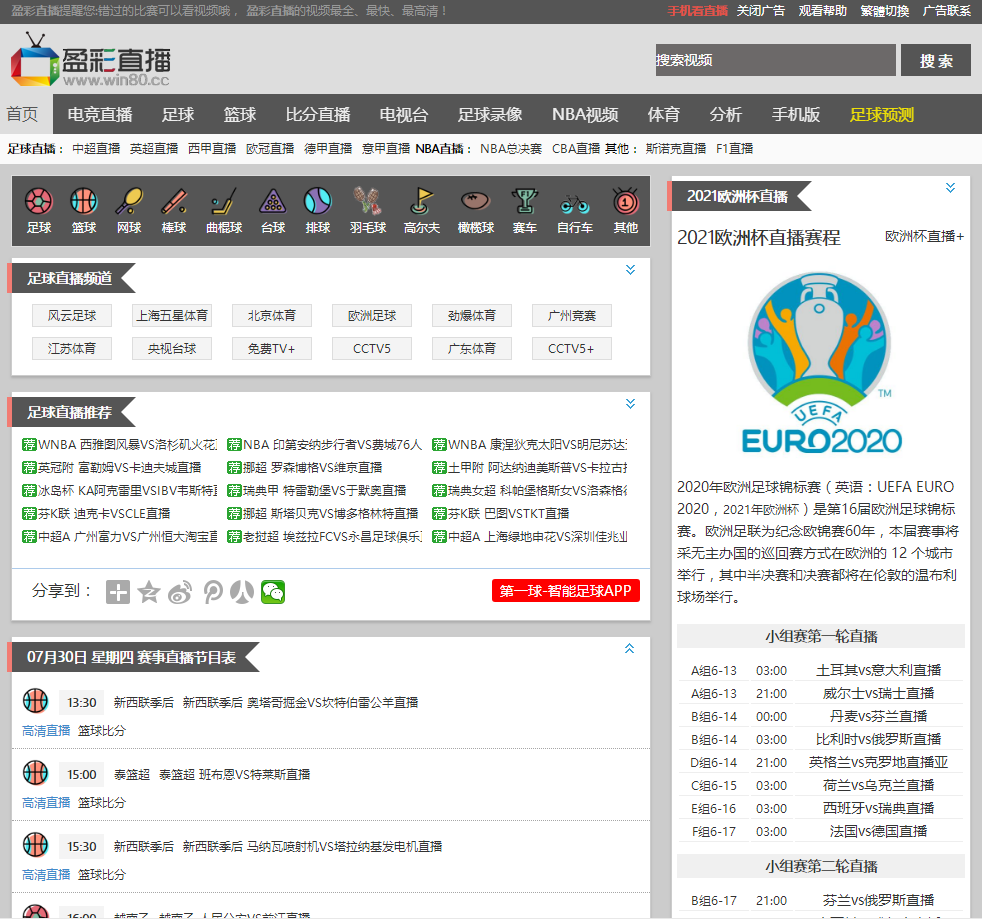Open 手机版 navigation item
This screenshot has width=982, height=919.
(796, 115)
